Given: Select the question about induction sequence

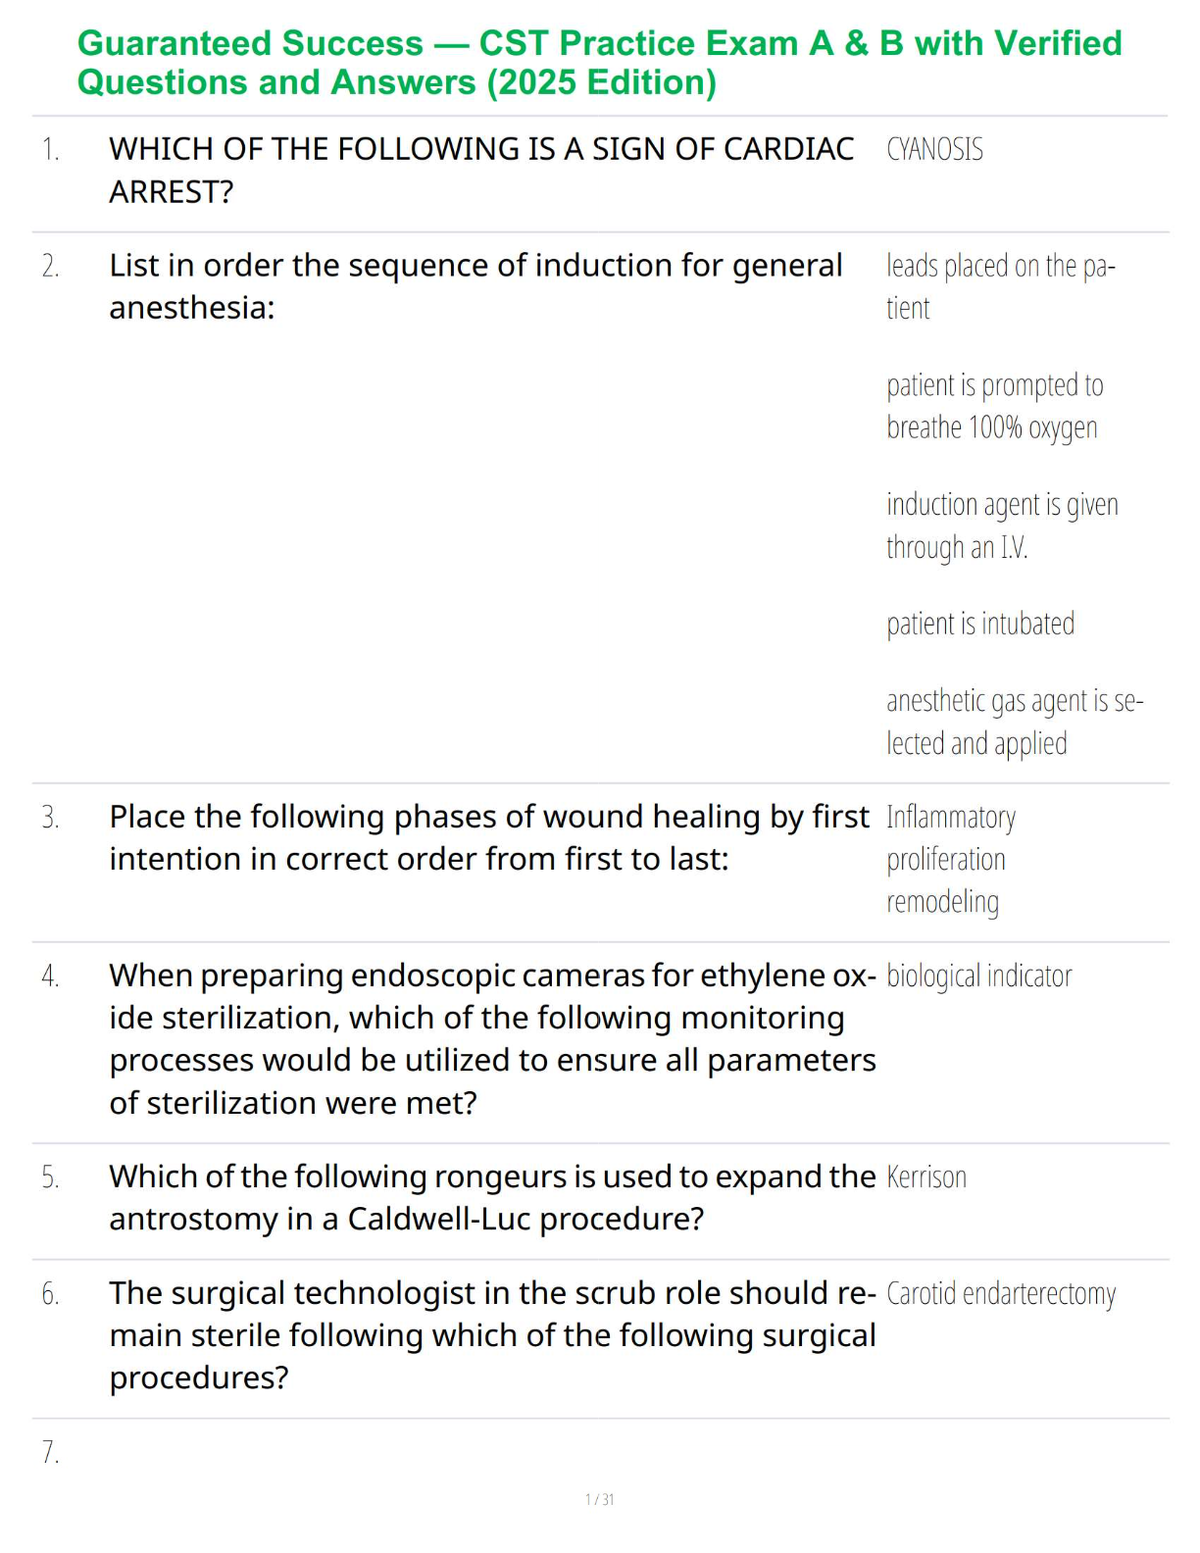Looking at the screenshot, I should [x=475, y=286].
